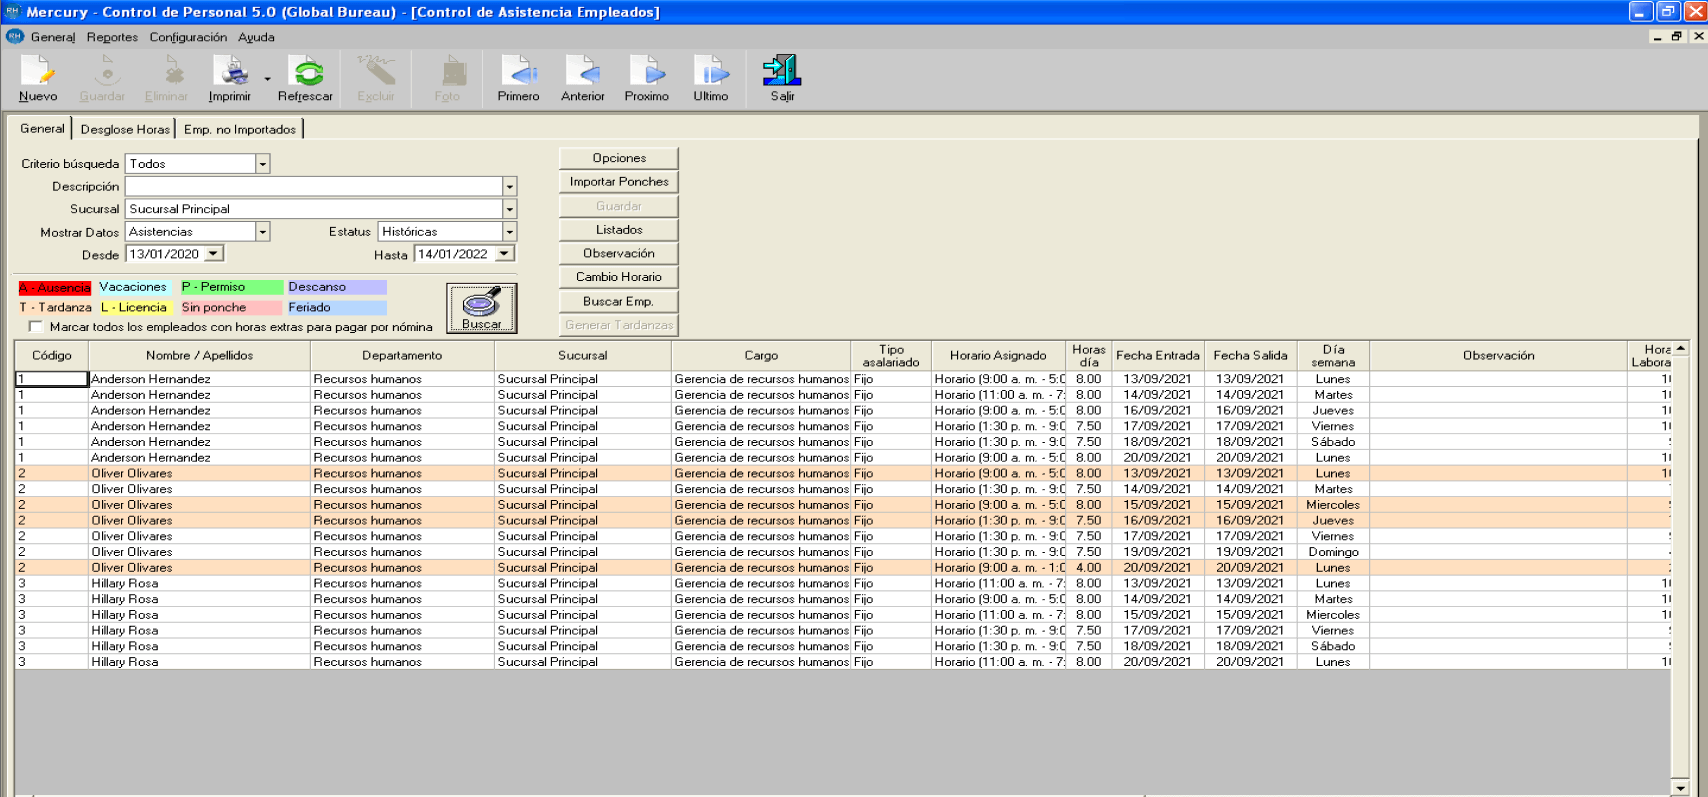Image resolution: width=1708 pixels, height=797 pixels.
Task: Click the green P - Permiso swatch
Action: coord(231,287)
